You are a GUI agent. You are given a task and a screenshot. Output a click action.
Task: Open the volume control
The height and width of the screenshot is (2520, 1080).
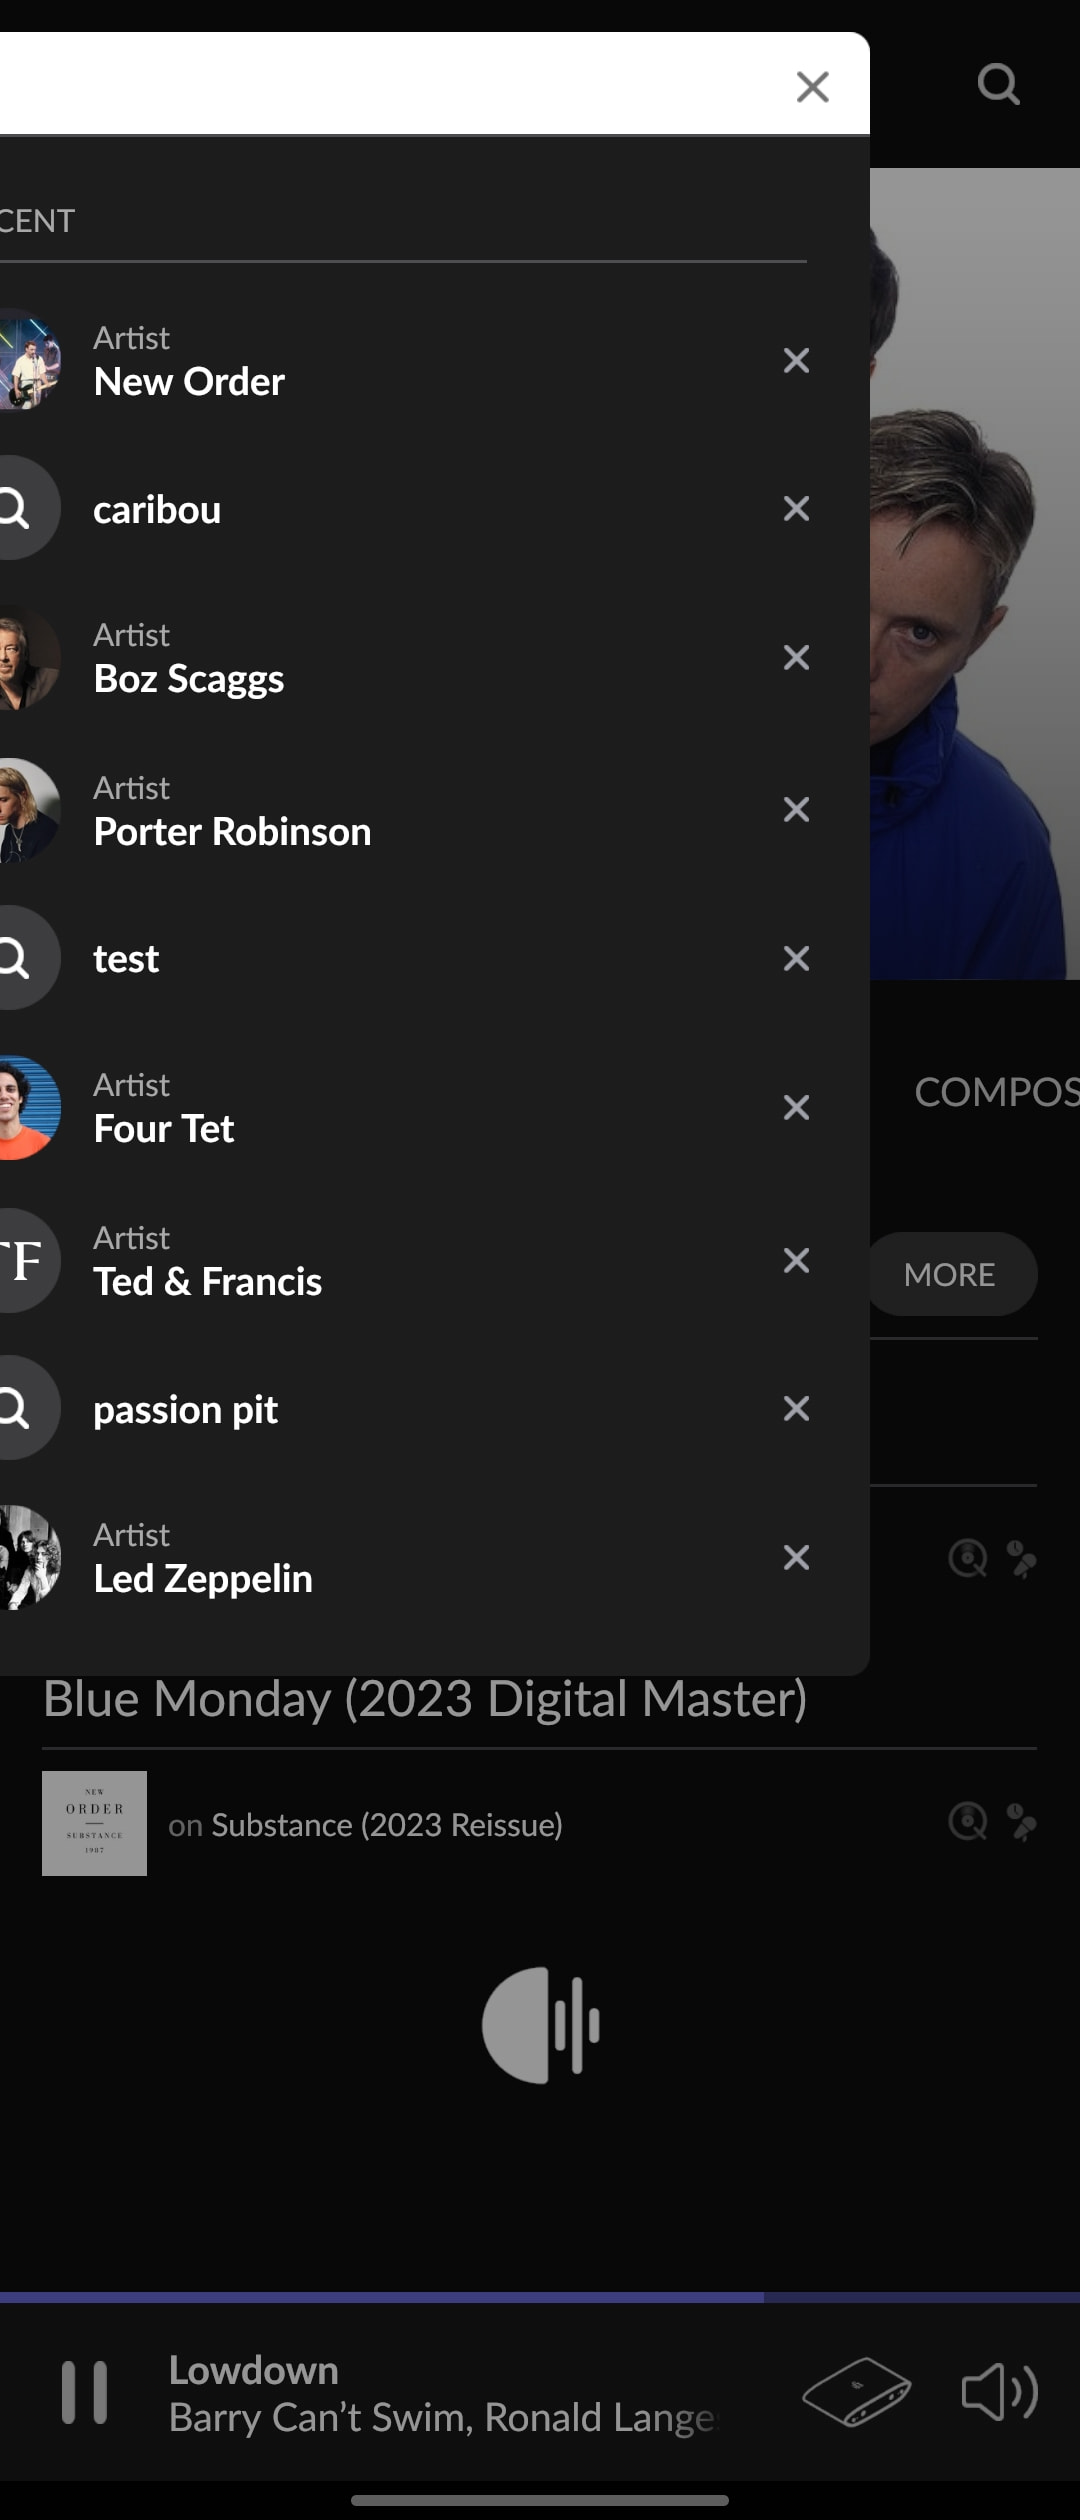(999, 2393)
